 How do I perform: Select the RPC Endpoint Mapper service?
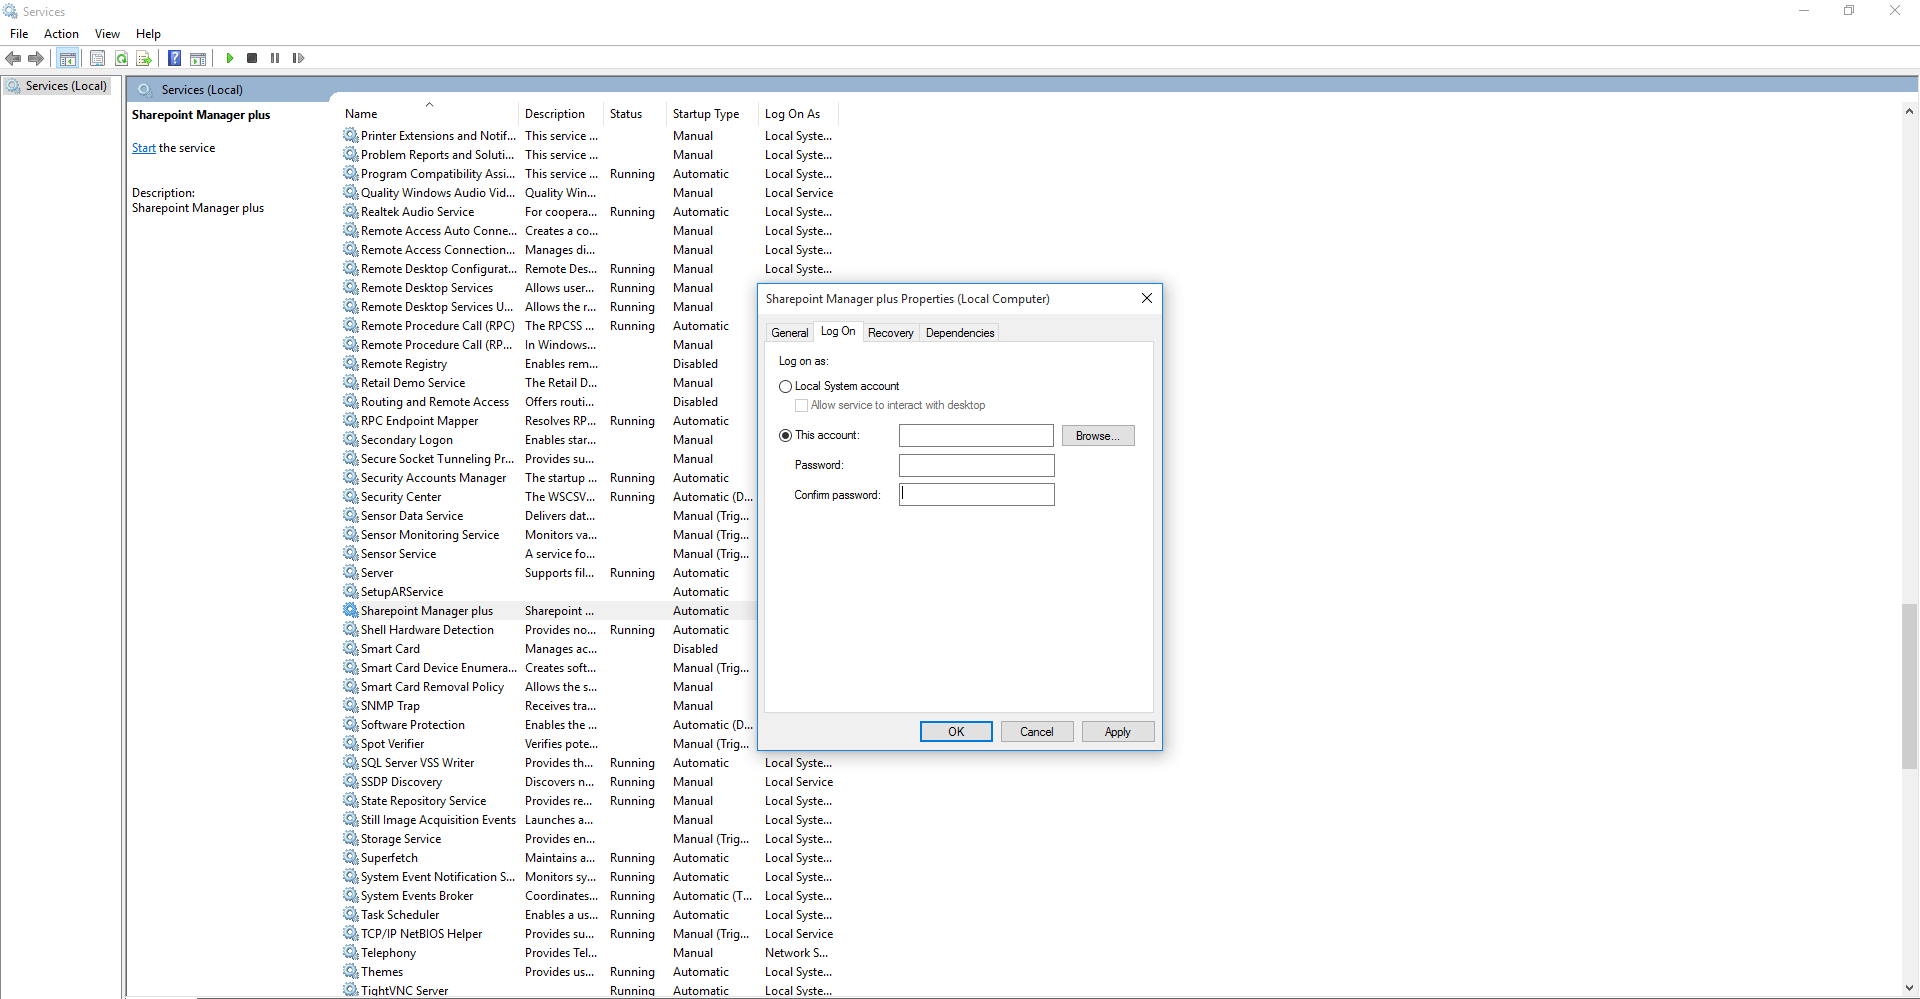pos(548,420)
